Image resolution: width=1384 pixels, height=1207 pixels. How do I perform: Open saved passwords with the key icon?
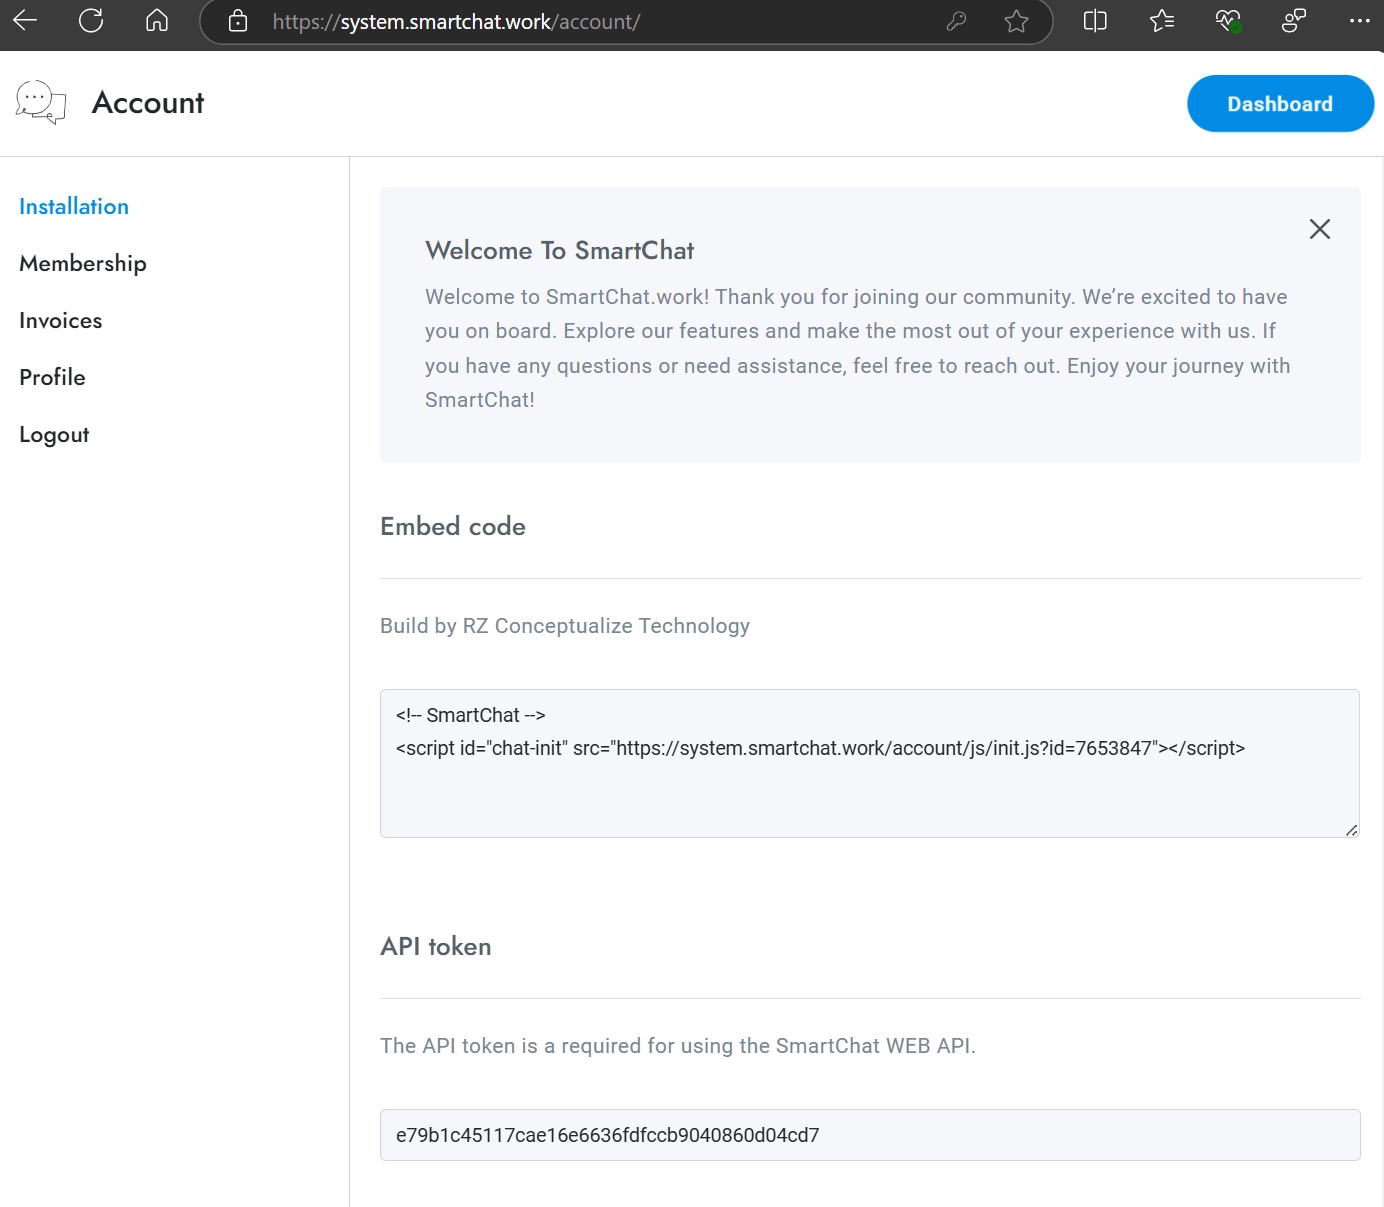coord(957,22)
